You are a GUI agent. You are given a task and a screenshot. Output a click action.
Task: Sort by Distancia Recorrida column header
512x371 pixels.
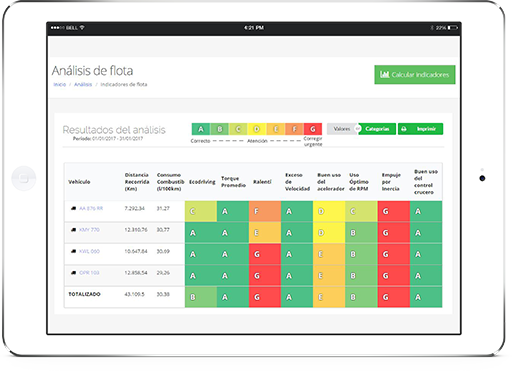[137, 182]
